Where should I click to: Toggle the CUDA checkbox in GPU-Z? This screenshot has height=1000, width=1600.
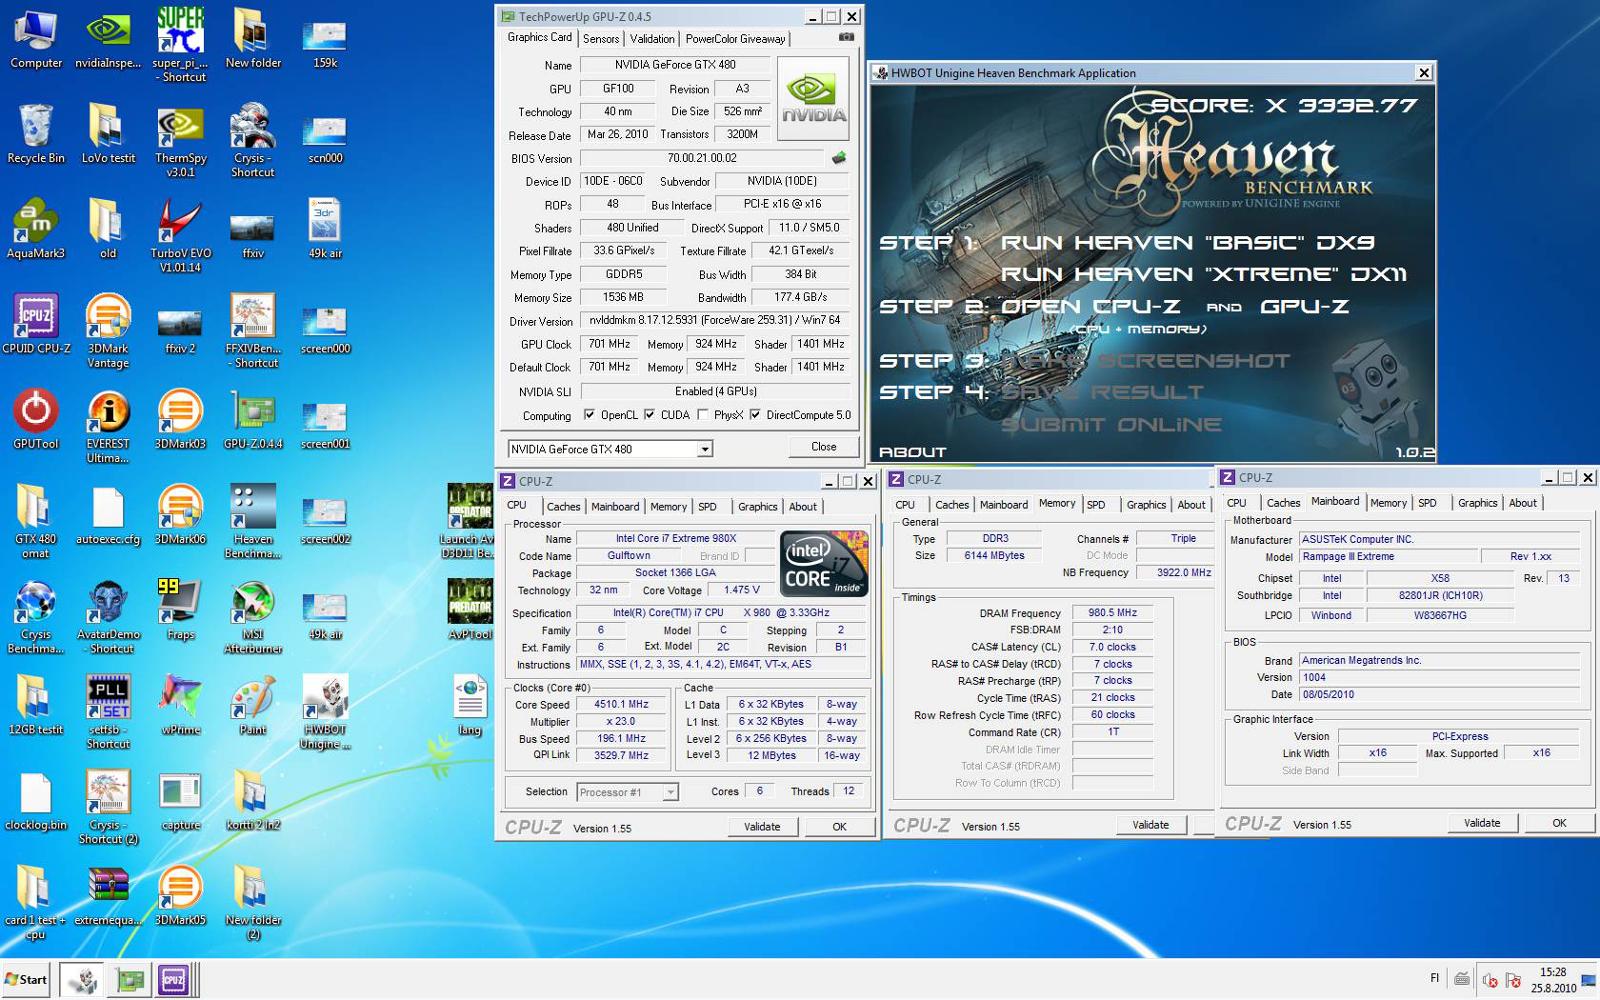649,415
